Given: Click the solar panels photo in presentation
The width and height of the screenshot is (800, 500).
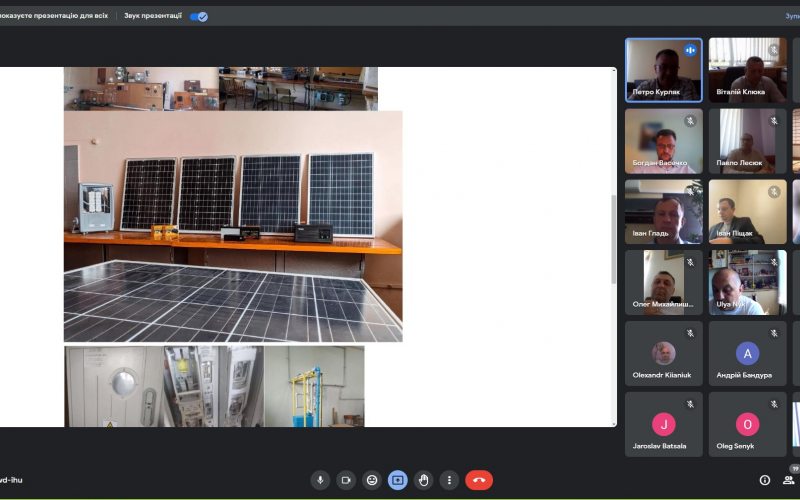Looking at the screenshot, I should click(x=233, y=226).
